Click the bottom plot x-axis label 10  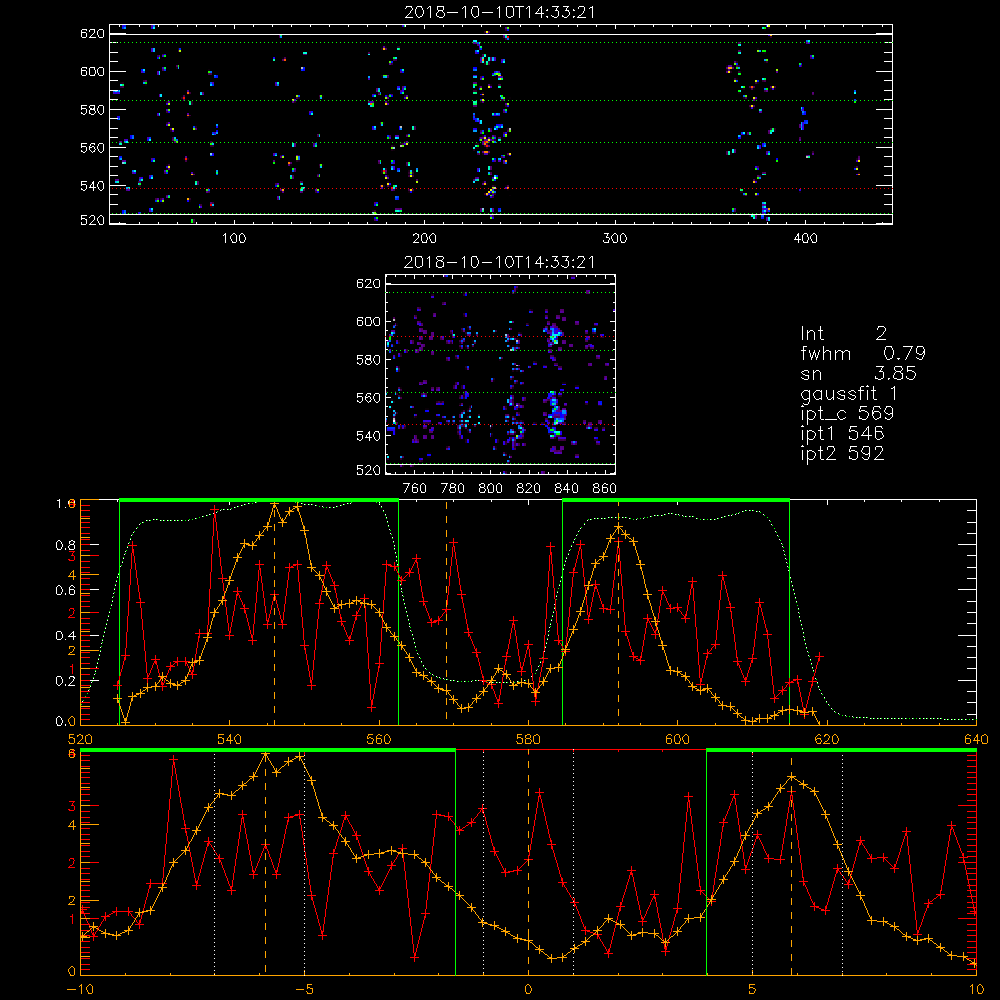point(976,989)
